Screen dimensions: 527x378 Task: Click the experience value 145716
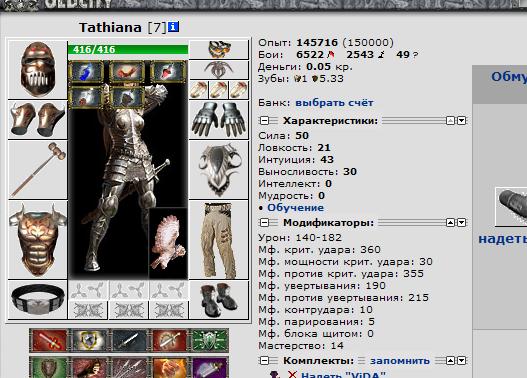tap(317, 43)
